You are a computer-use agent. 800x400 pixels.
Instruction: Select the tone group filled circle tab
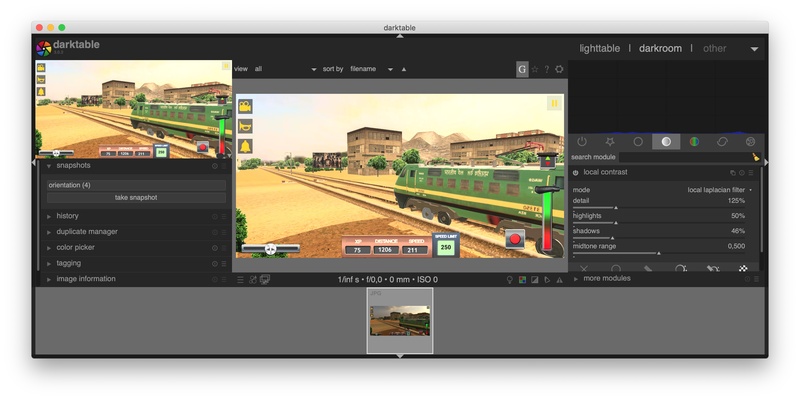pos(666,142)
